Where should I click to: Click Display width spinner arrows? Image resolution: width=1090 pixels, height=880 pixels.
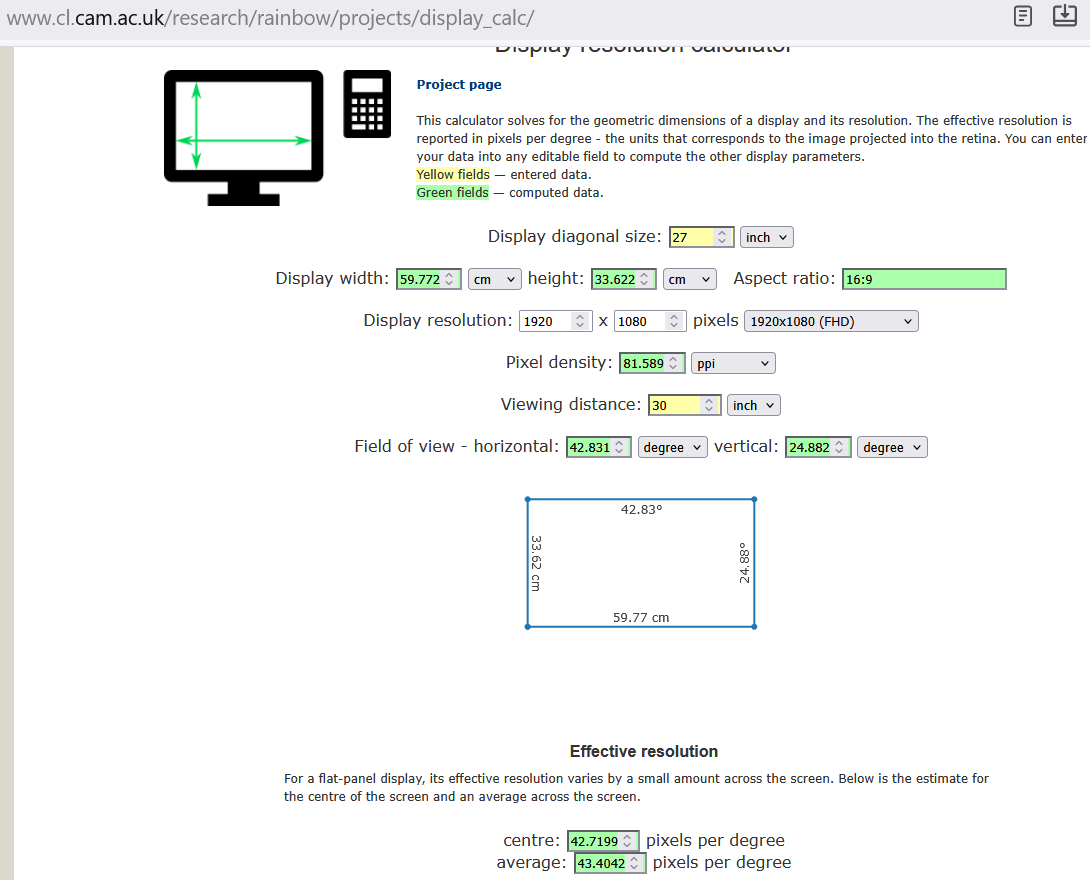450,279
